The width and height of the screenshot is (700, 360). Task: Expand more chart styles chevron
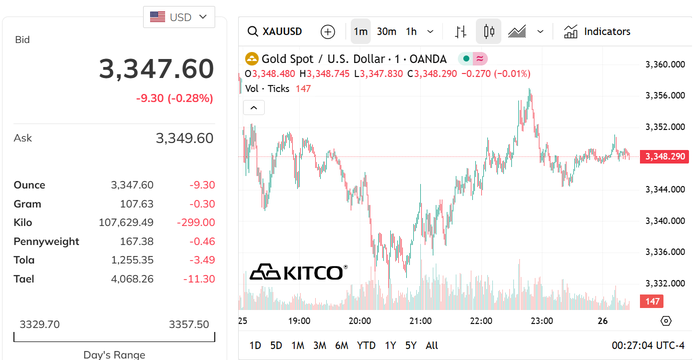coord(540,31)
